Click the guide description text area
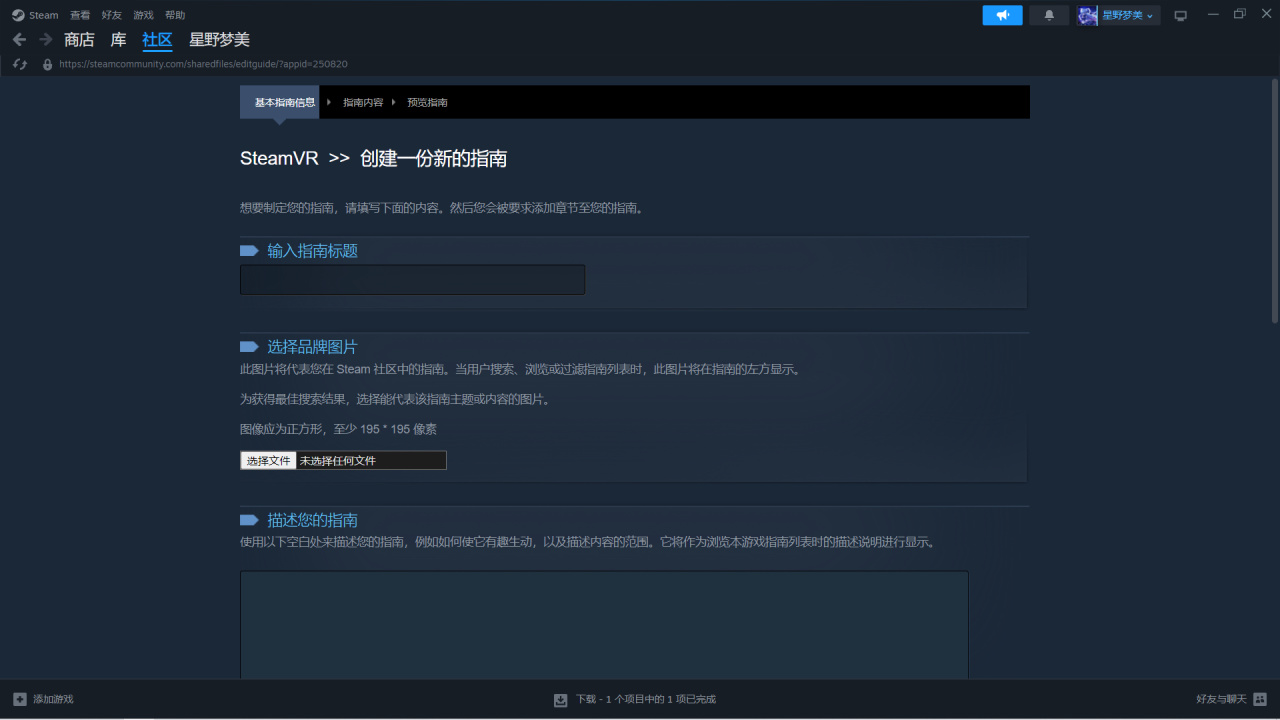This screenshot has width=1280, height=720. pos(604,625)
